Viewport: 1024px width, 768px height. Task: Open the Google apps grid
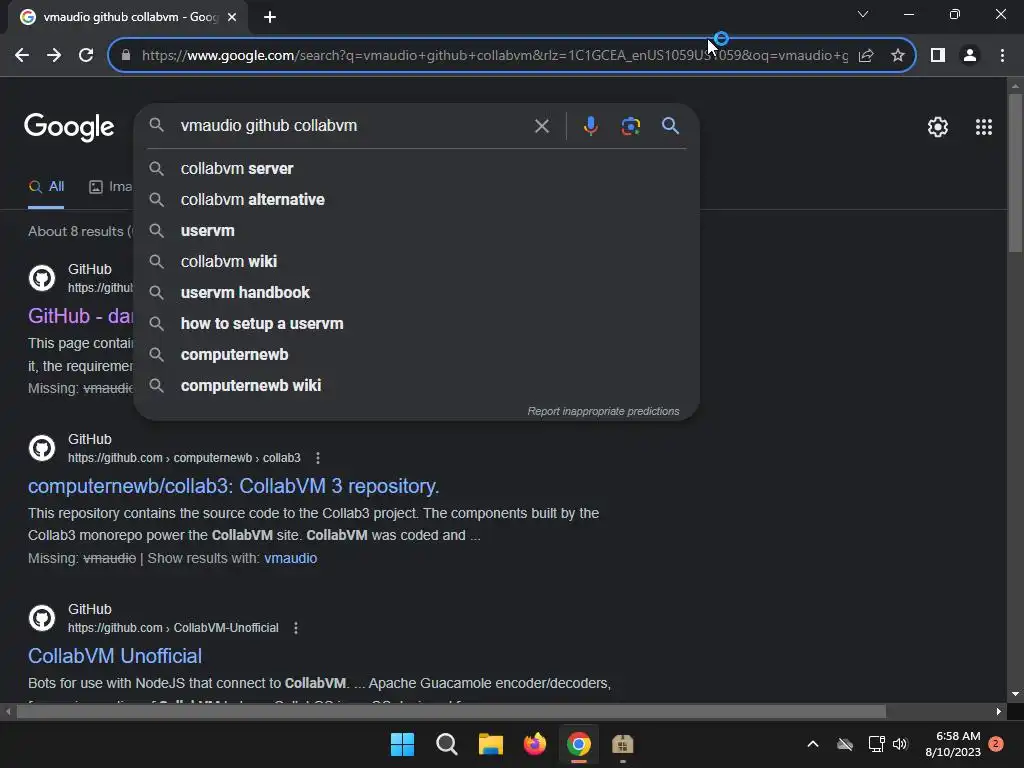984,127
